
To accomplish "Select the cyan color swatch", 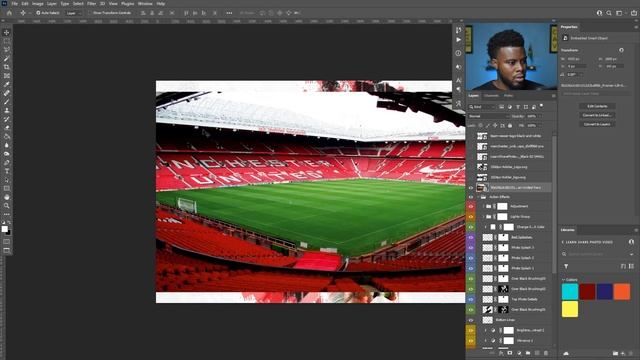I will [570, 292].
